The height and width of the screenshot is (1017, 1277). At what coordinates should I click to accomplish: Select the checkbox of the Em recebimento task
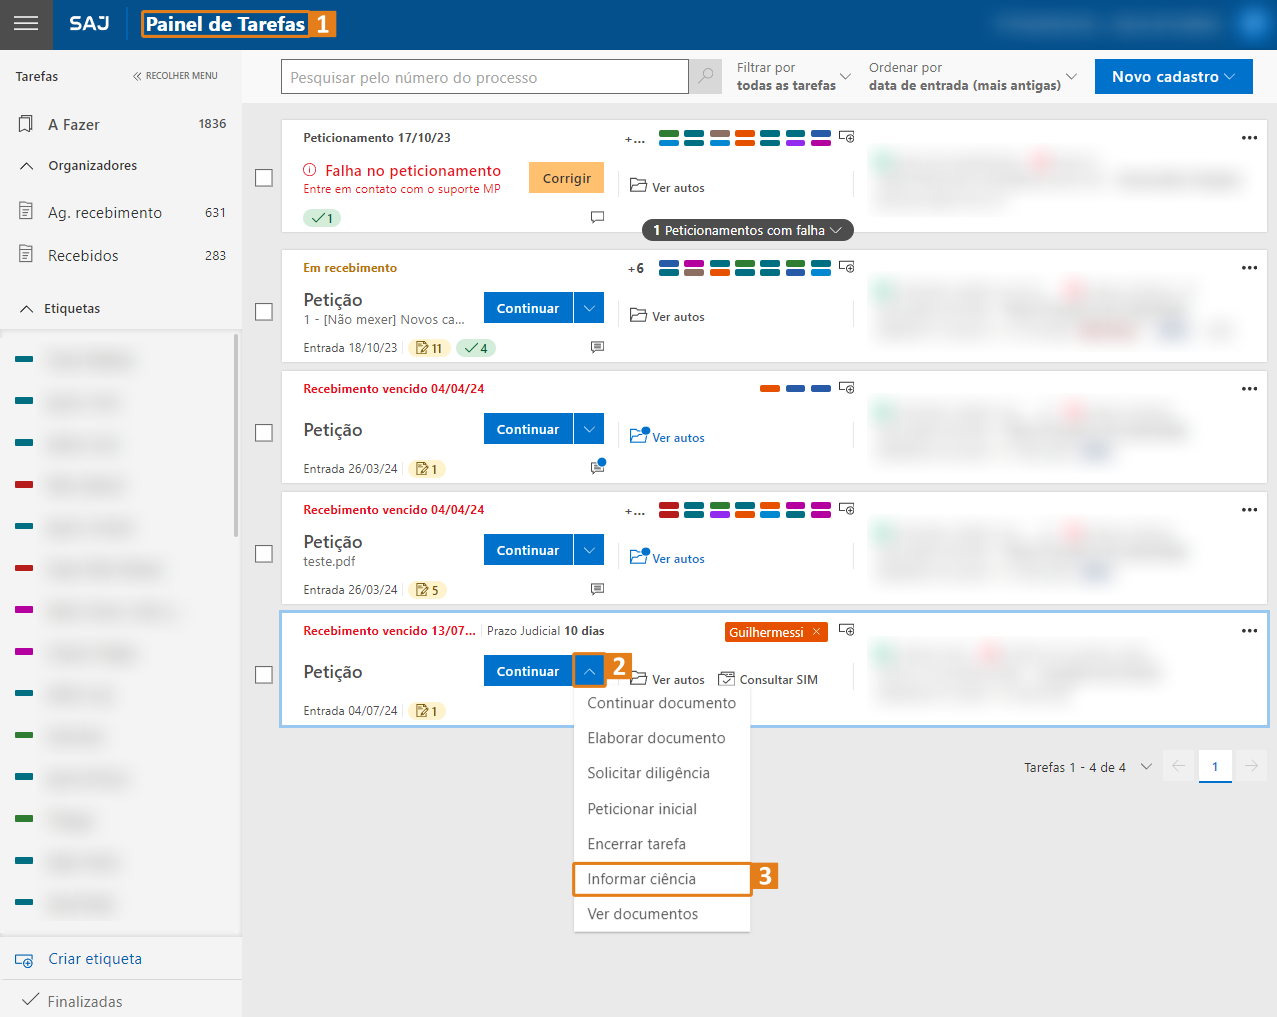pyautogui.click(x=264, y=312)
